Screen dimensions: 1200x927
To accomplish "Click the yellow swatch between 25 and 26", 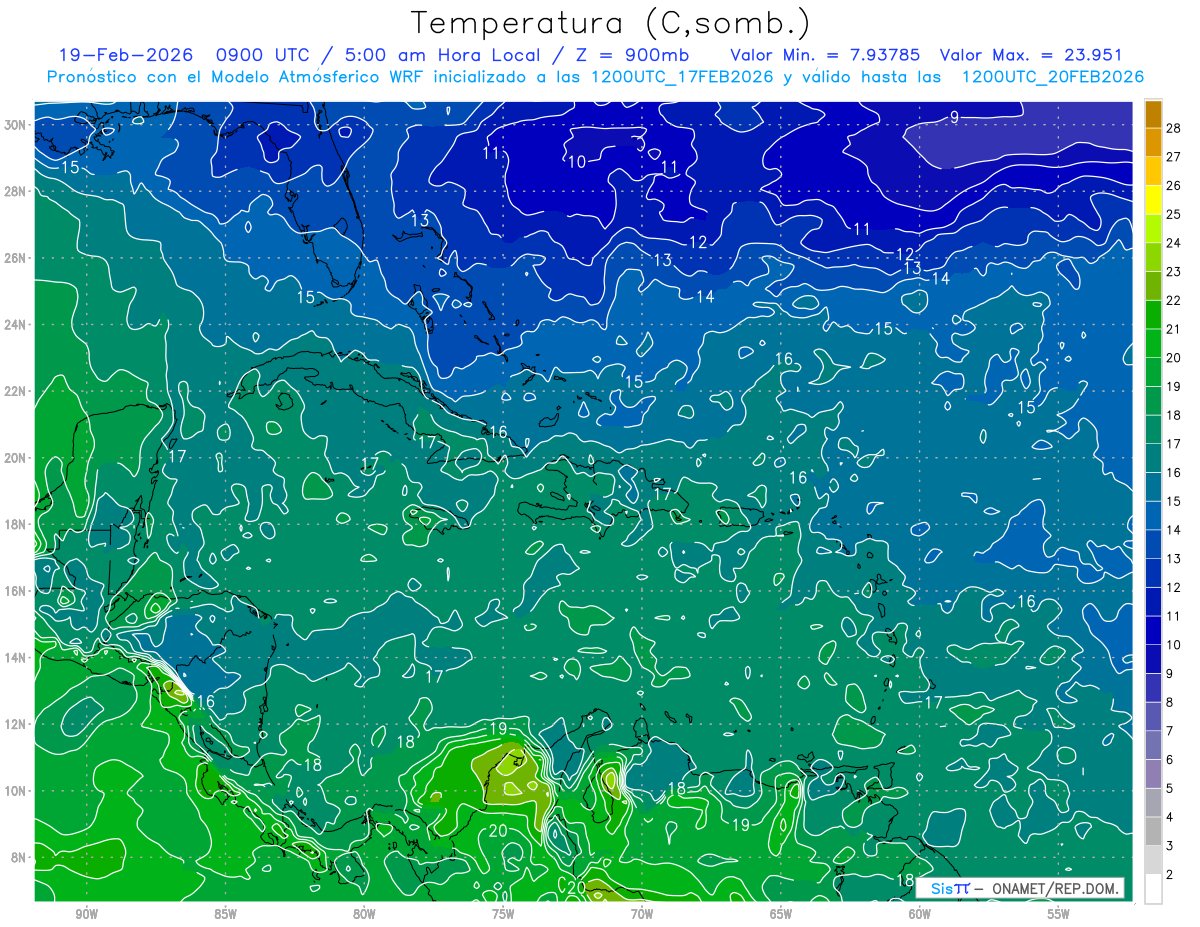I will pos(1153,200).
